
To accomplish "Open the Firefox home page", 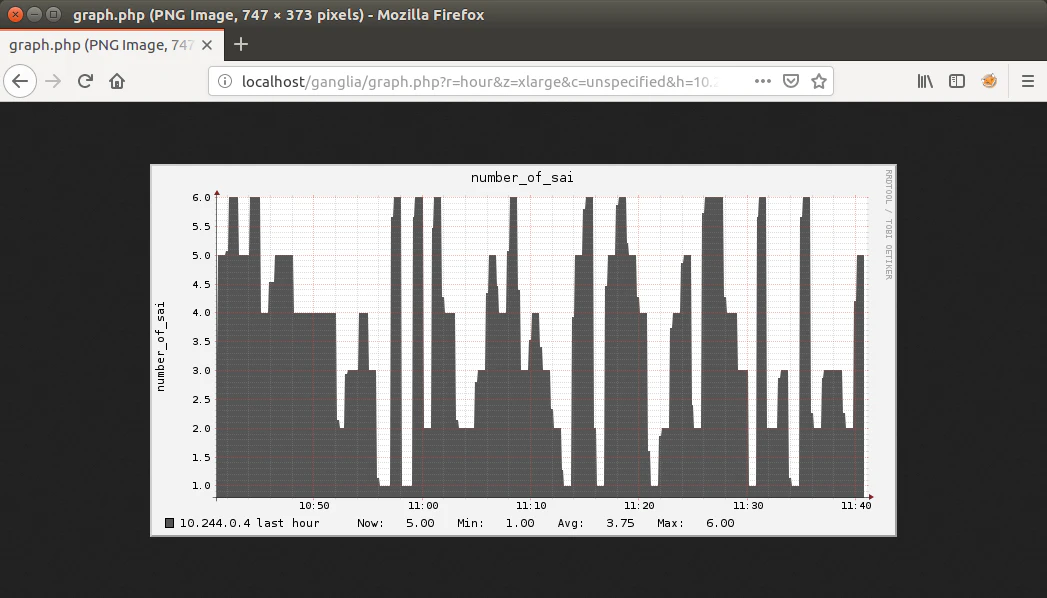I will [x=117, y=81].
